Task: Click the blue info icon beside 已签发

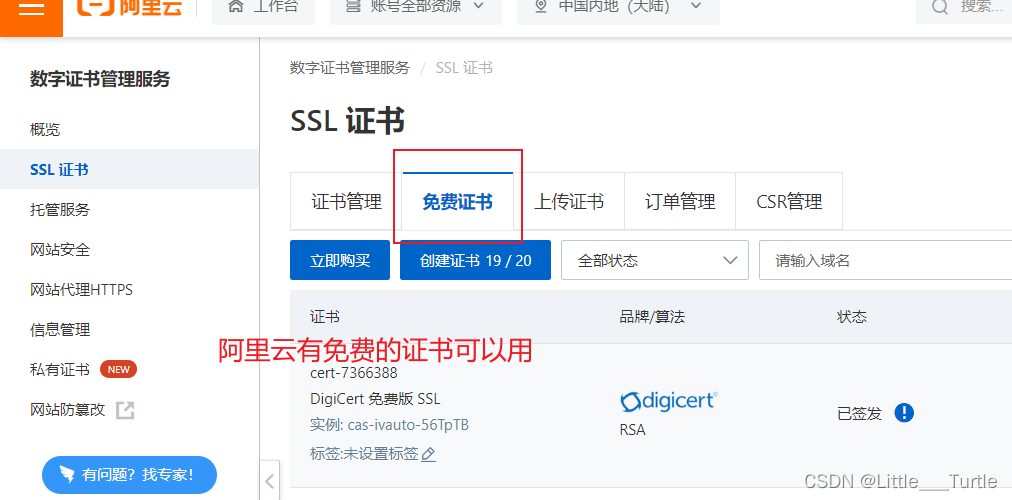Action: (x=904, y=413)
